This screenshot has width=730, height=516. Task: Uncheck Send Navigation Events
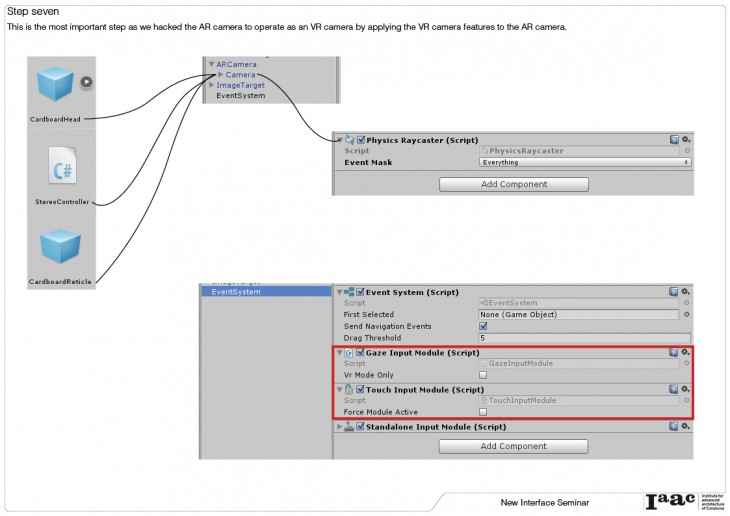tap(484, 326)
